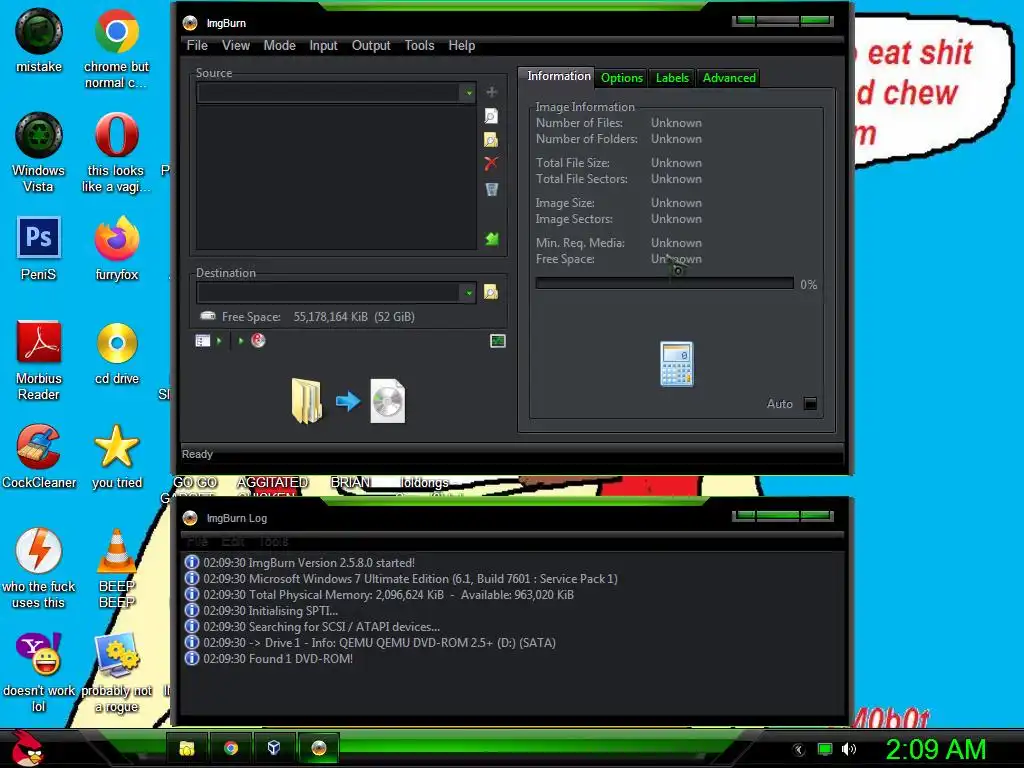Click the ImgBurn taskbar button
1024x768 pixels.
coord(319,748)
